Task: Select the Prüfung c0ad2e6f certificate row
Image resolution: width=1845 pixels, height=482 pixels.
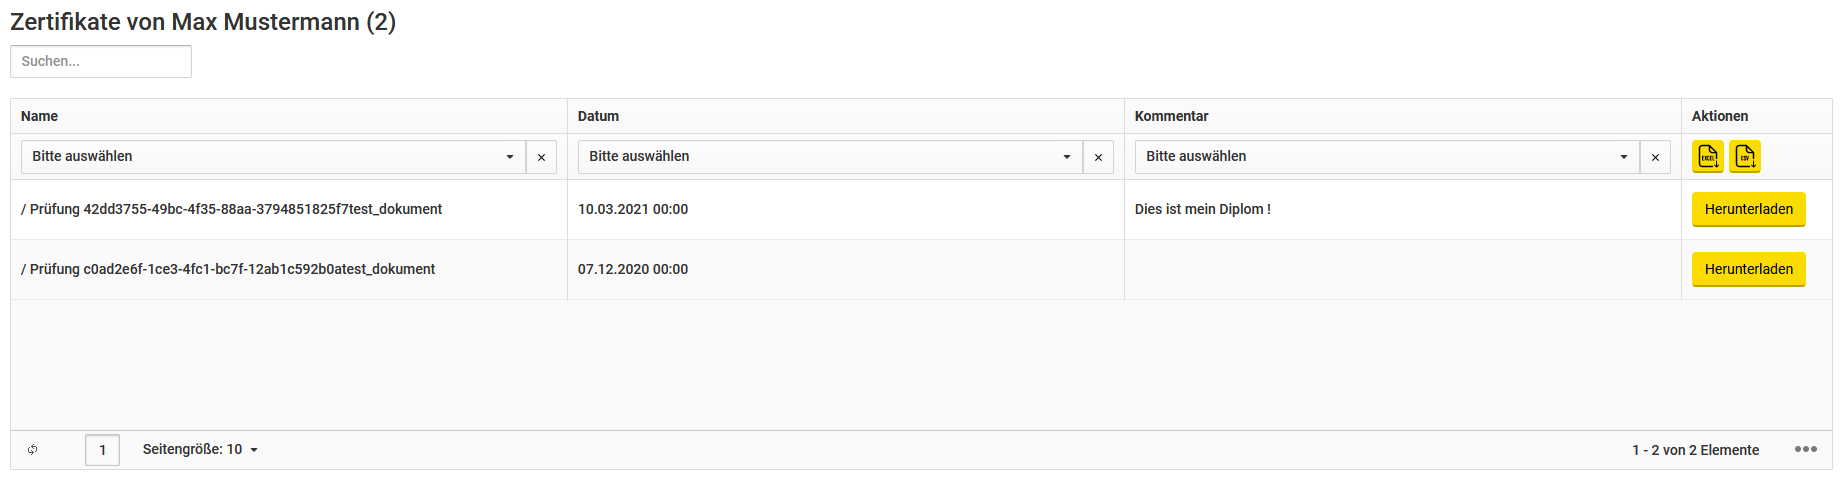Action: (x=921, y=269)
